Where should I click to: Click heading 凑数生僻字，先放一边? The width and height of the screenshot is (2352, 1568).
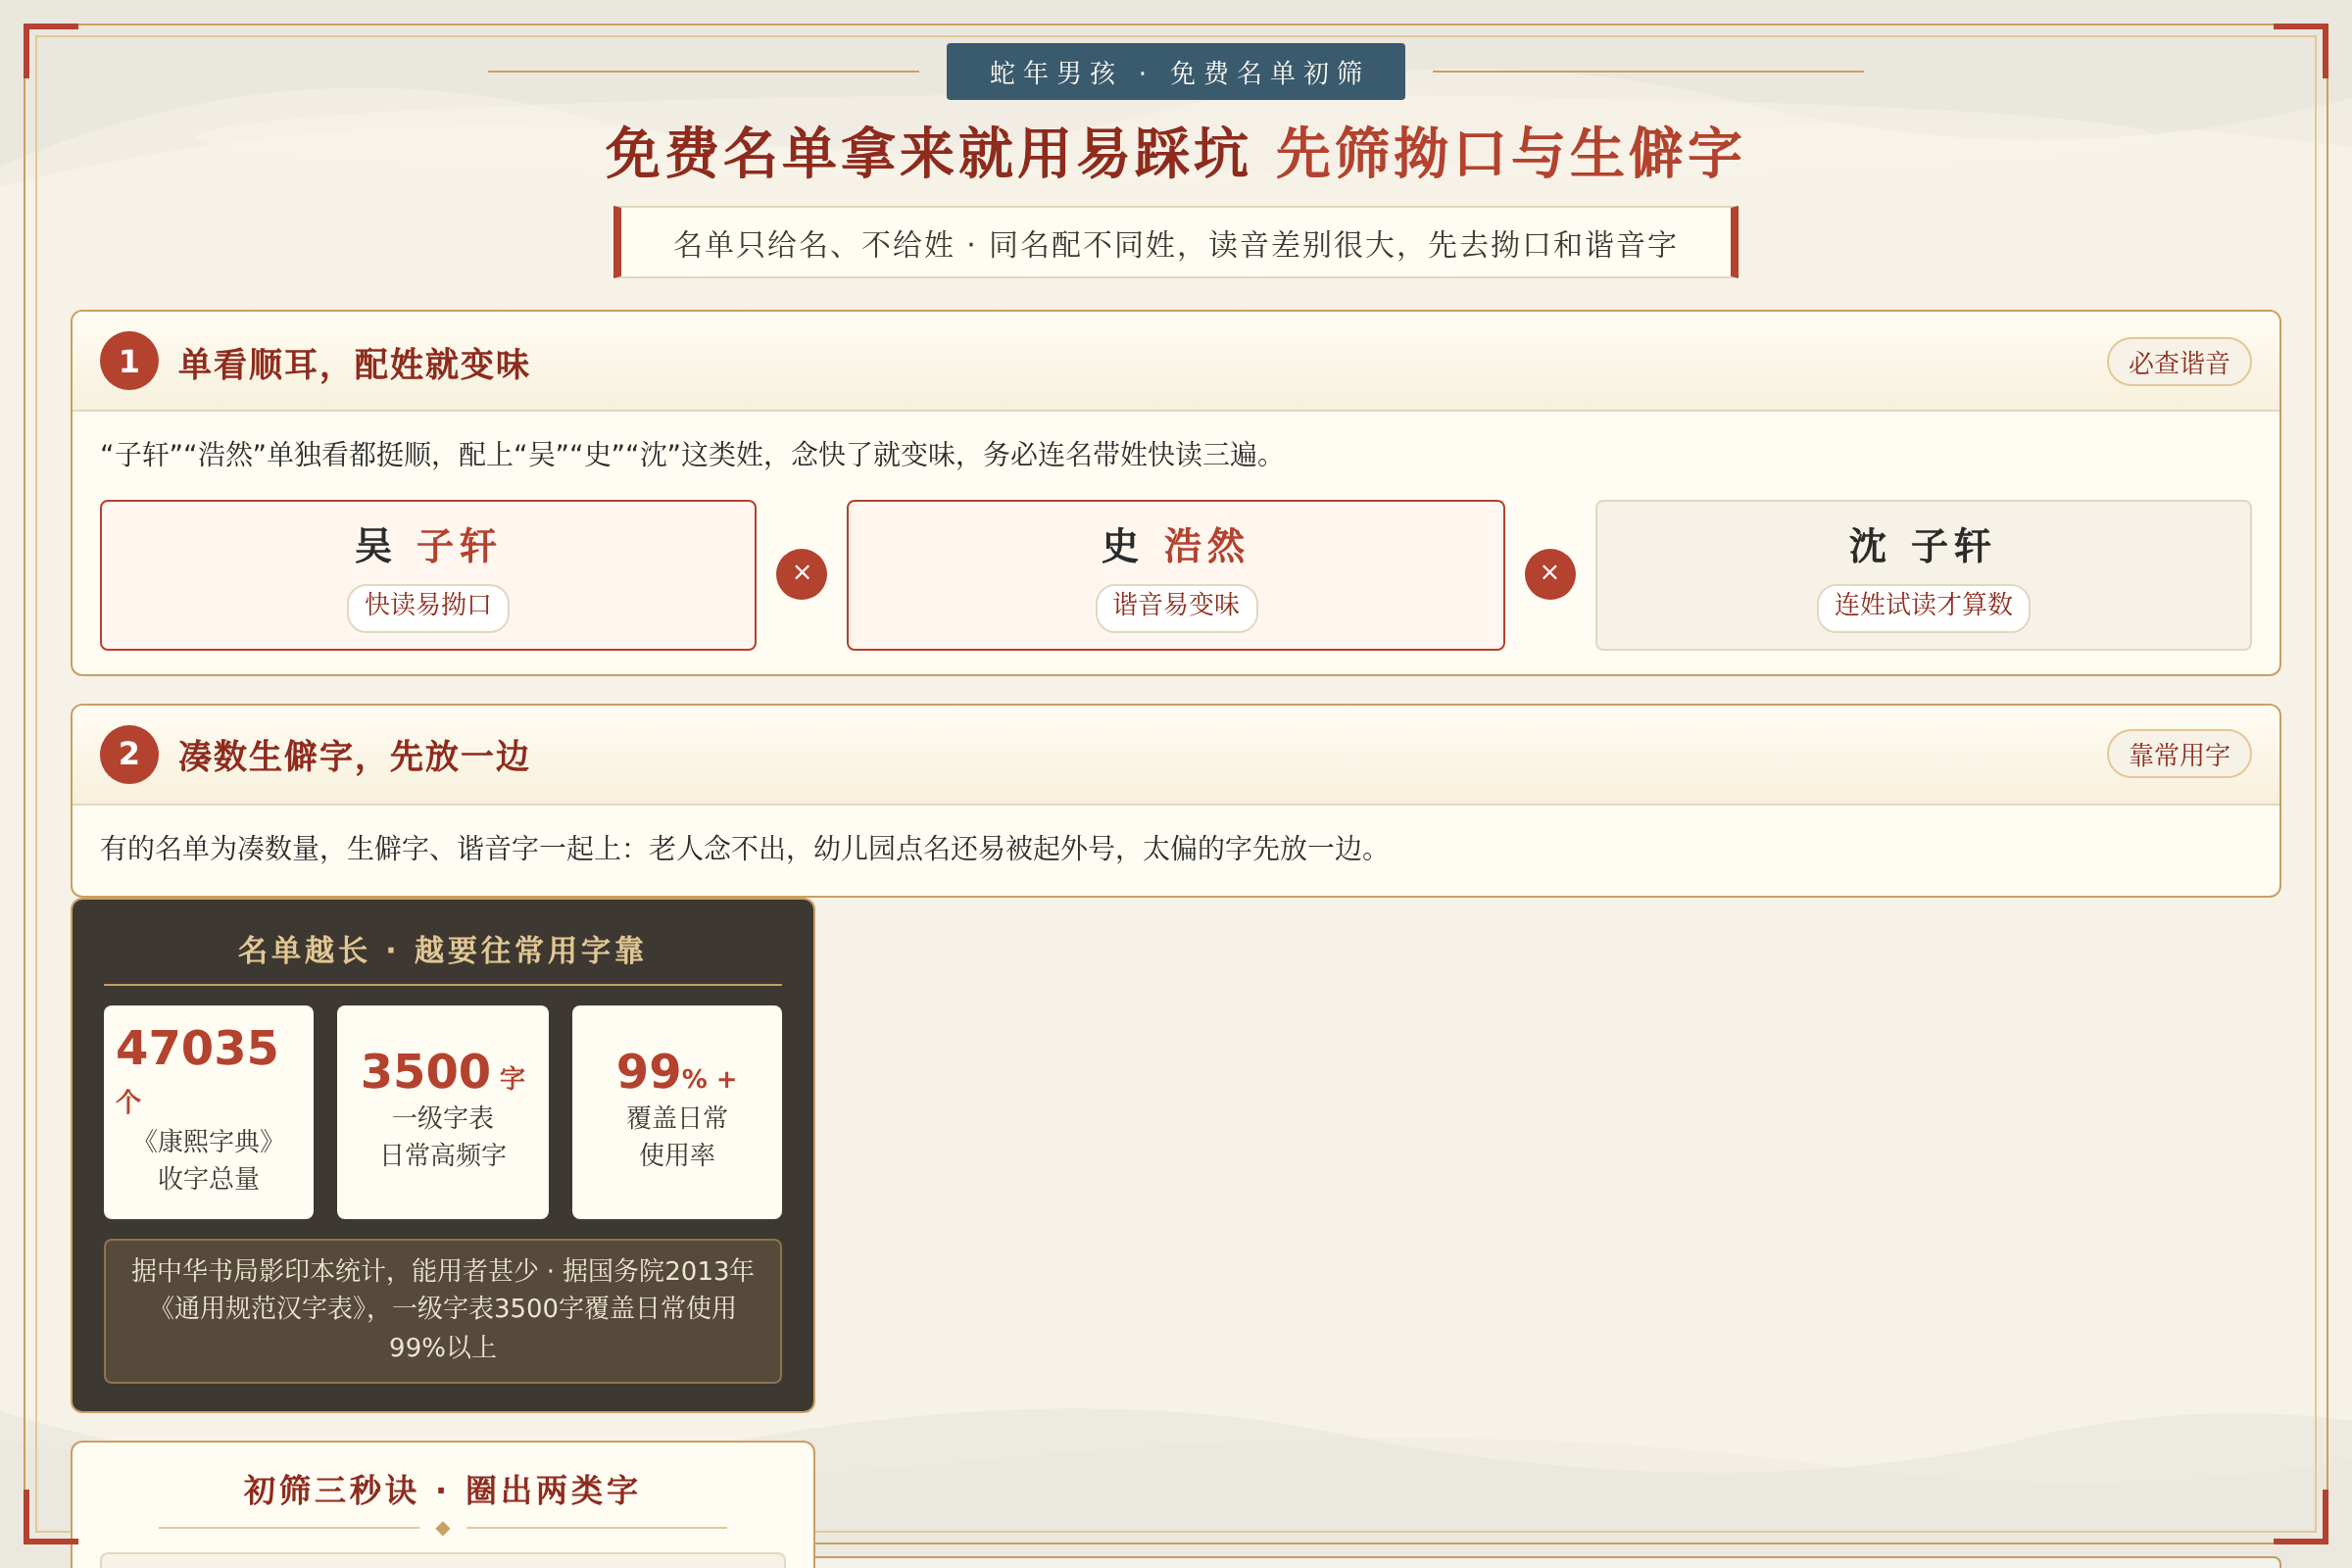point(354,756)
